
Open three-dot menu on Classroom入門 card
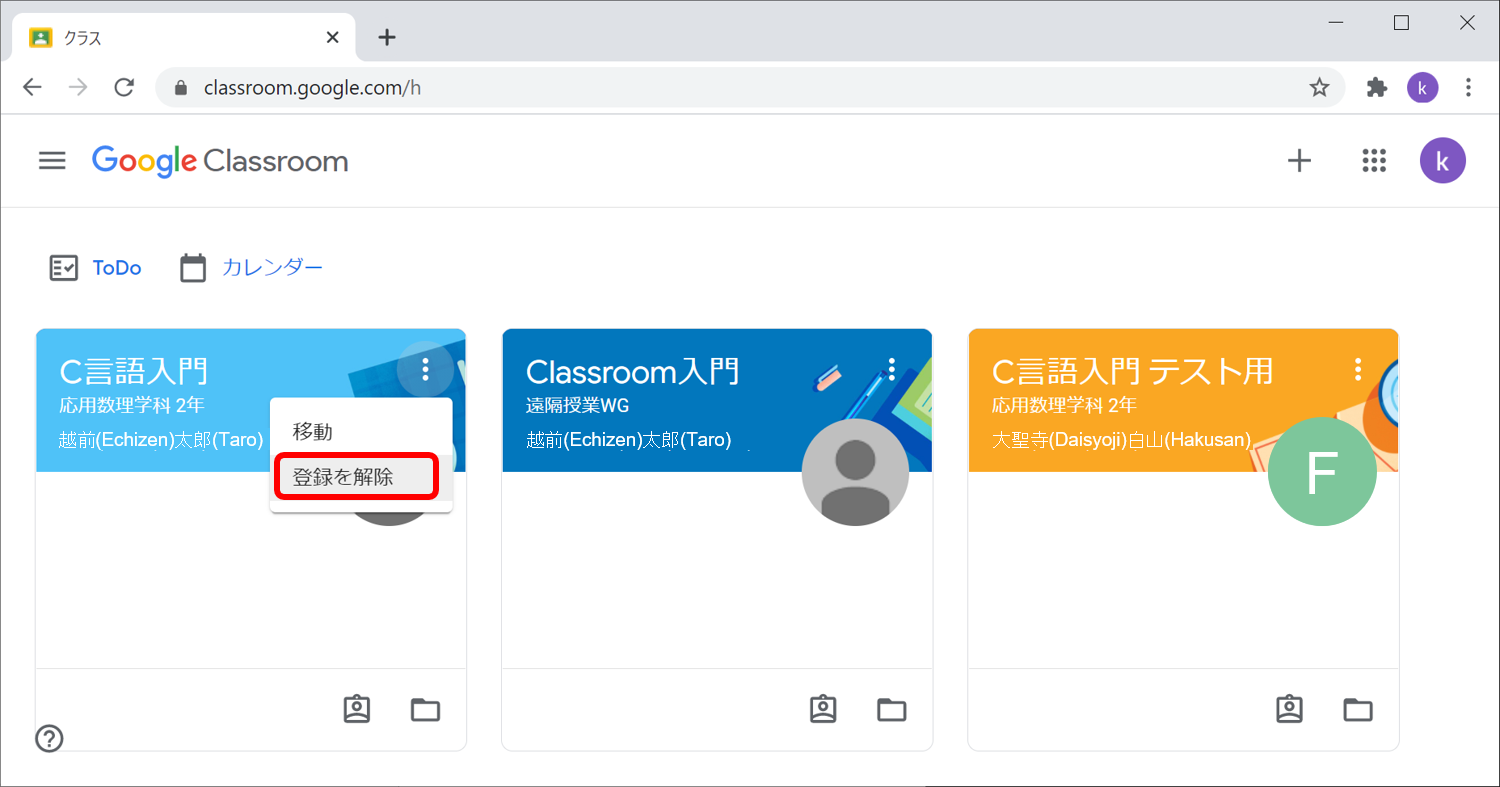pyautogui.click(x=891, y=369)
